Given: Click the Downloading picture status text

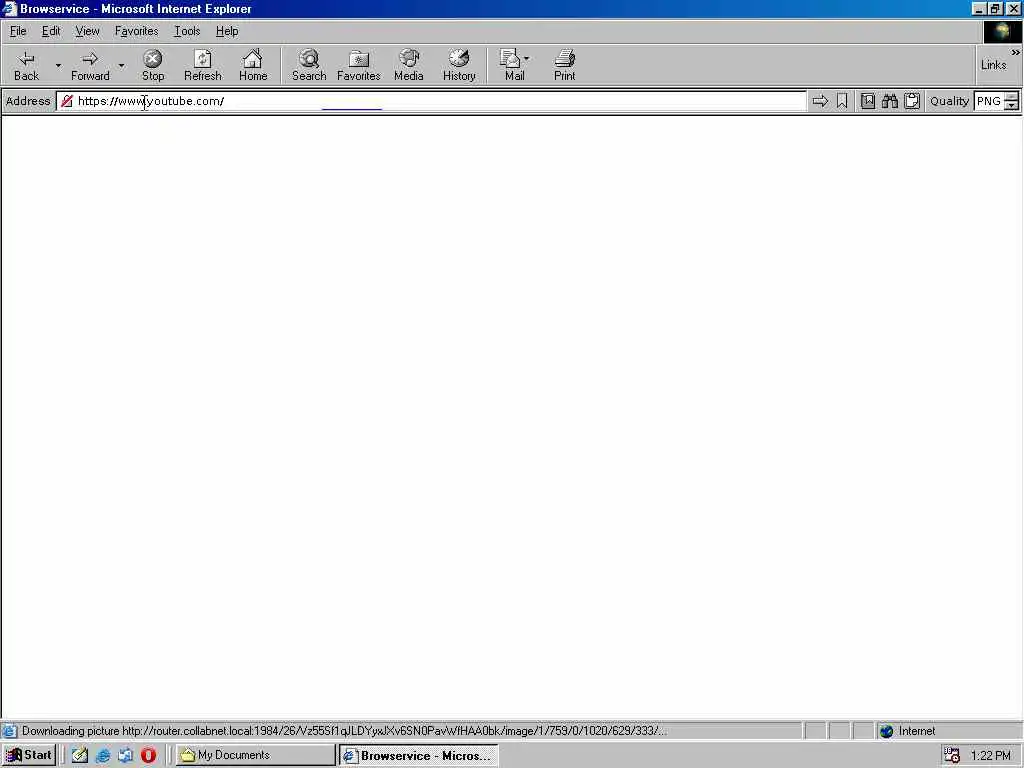Looking at the screenshot, I should [x=344, y=731].
